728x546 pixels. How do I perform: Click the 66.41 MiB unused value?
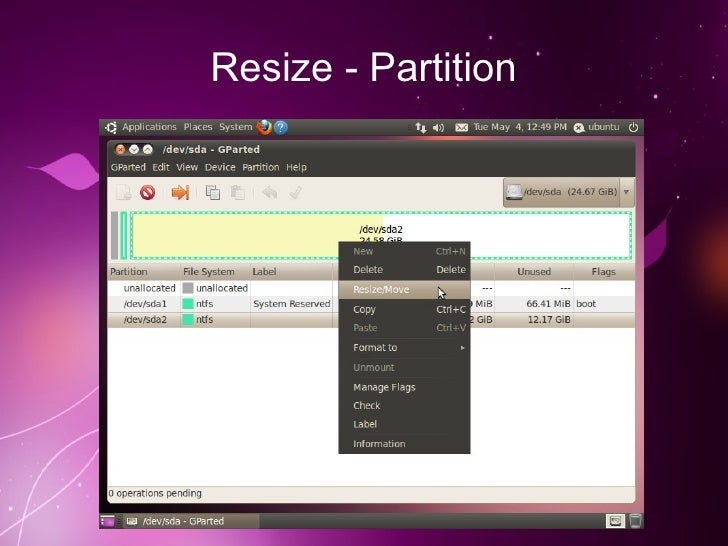pos(548,304)
